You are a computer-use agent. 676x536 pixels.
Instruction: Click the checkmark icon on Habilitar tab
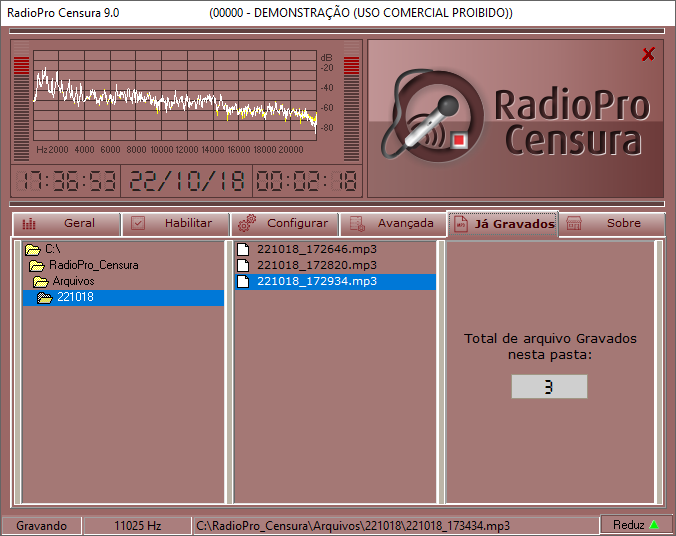138,223
